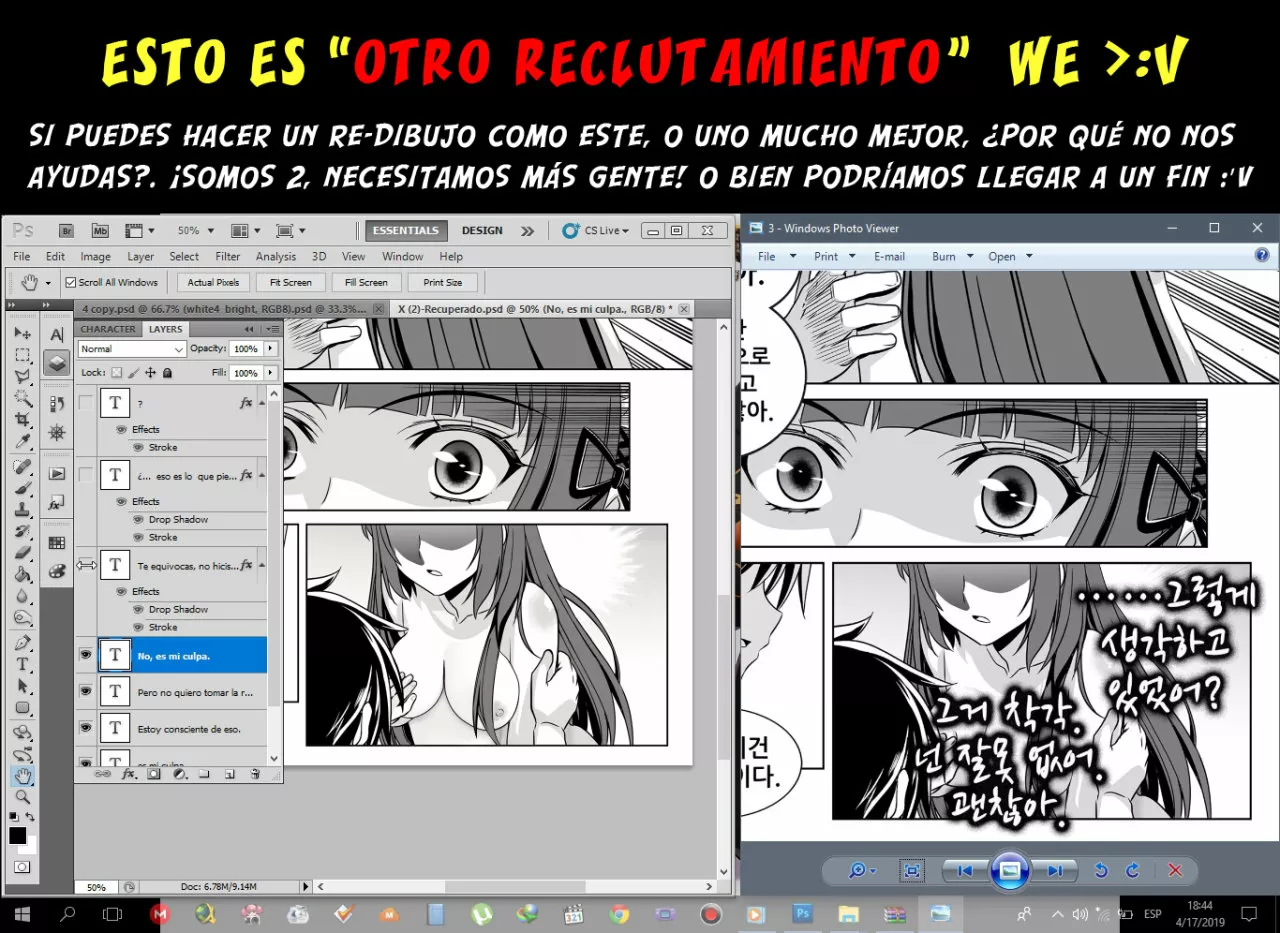Open Mini Bridge from the application bar
Image resolution: width=1280 pixels, height=933 pixels.
tap(99, 230)
